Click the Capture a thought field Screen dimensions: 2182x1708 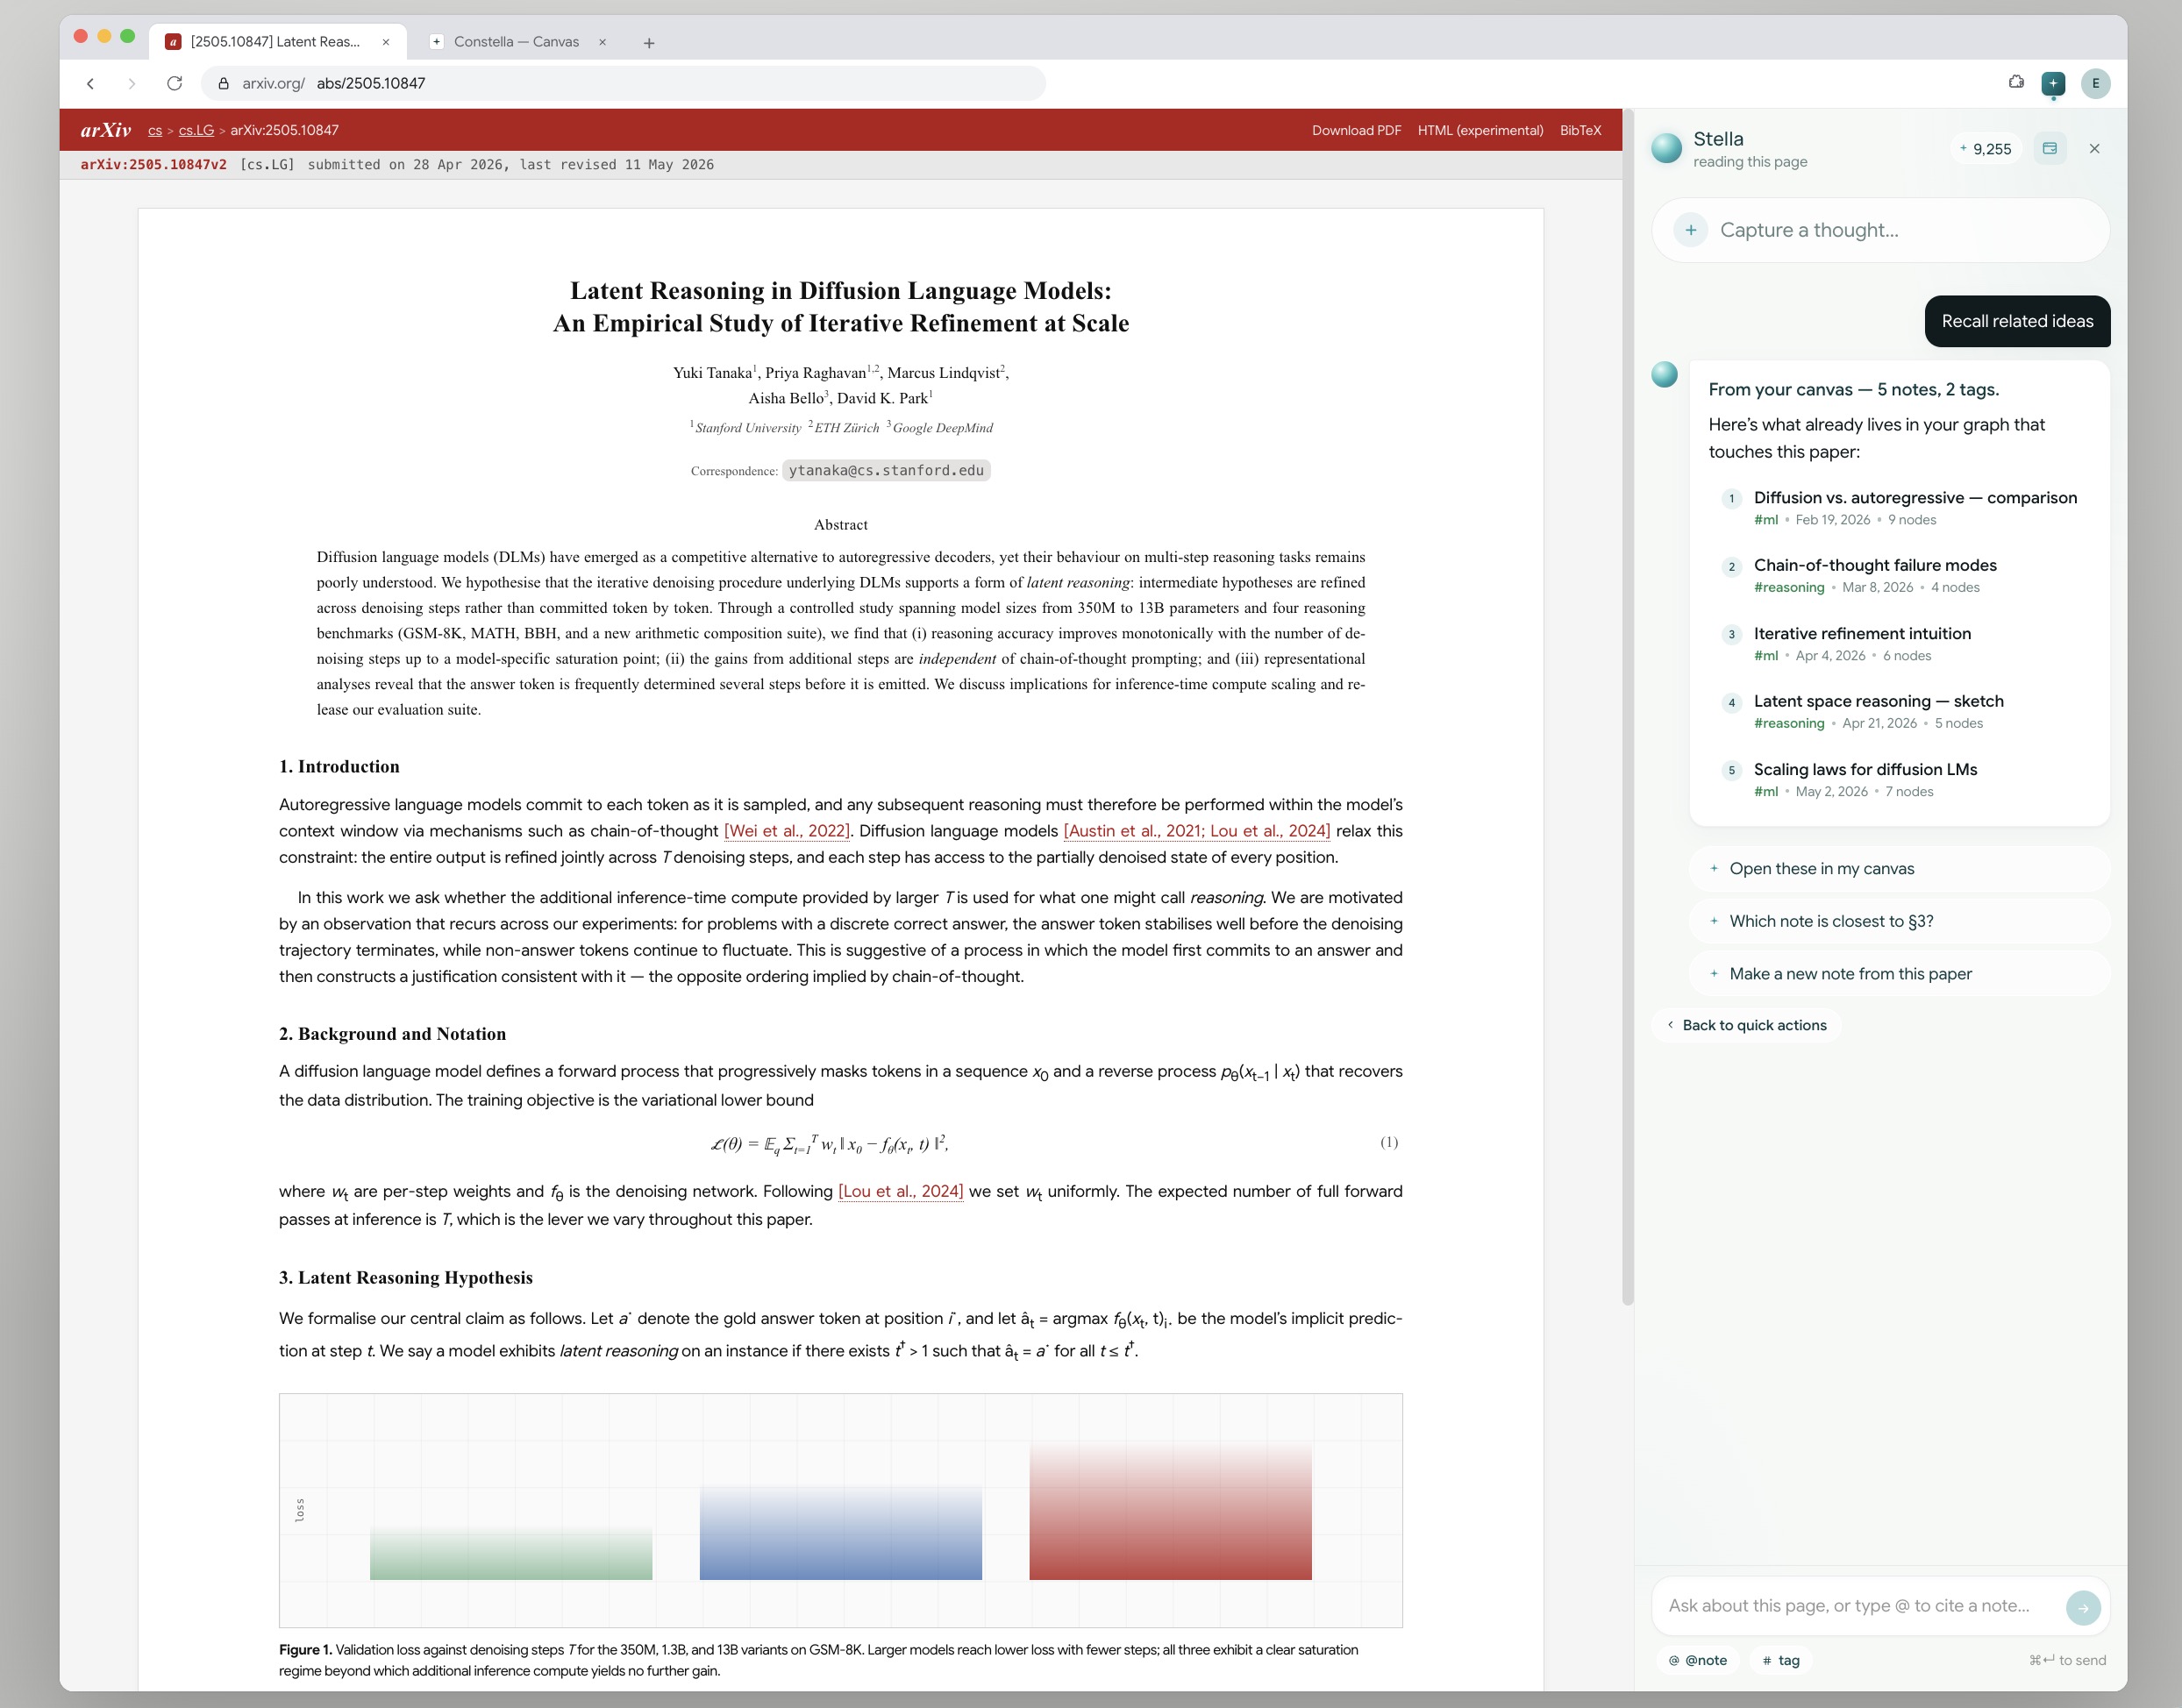[x=1880, y=230]
